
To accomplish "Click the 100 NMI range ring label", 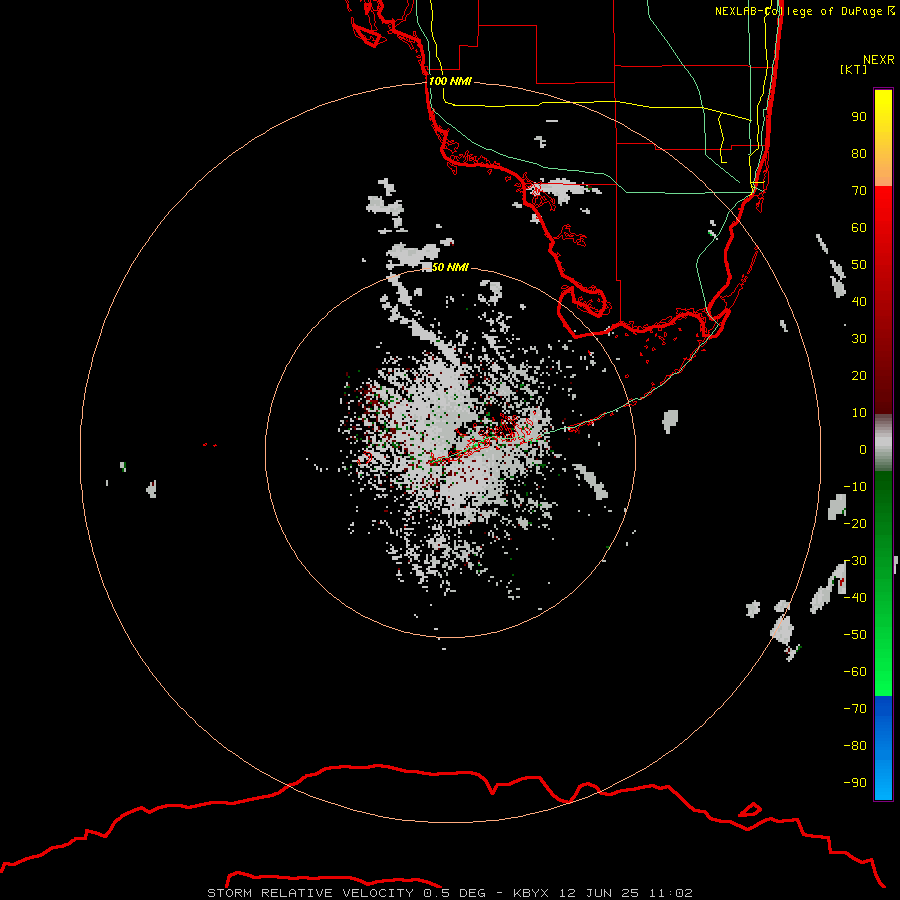I will [x=450, y=81].
